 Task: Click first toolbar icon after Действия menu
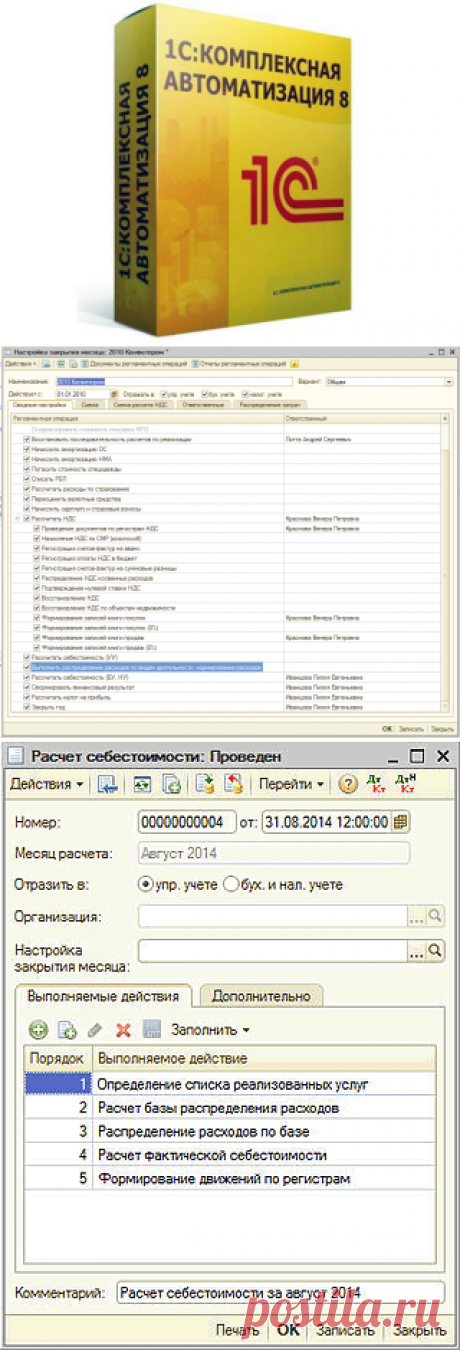pyautogui.click(x=107, y=784)
